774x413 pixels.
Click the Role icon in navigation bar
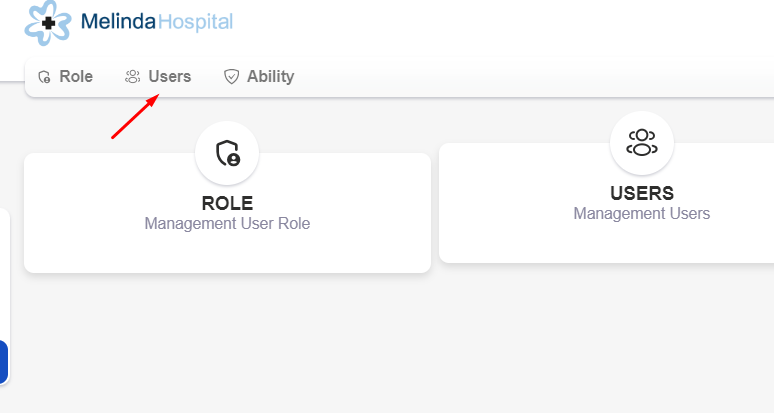coord(44,77)
